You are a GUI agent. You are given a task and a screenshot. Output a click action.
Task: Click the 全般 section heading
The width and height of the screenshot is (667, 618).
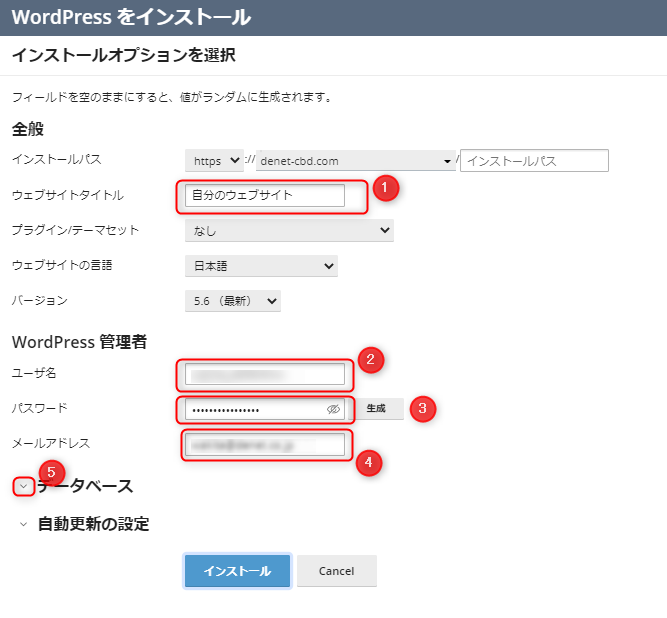[x=28, y=129]
